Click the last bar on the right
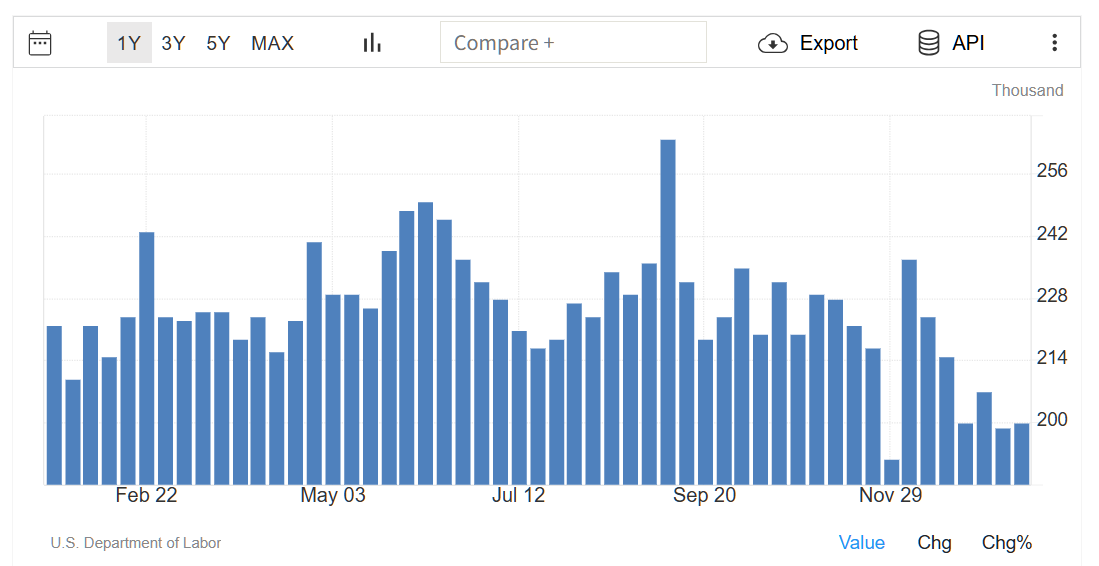This screenshot has width=1099, height=566. coord(1022,454)
